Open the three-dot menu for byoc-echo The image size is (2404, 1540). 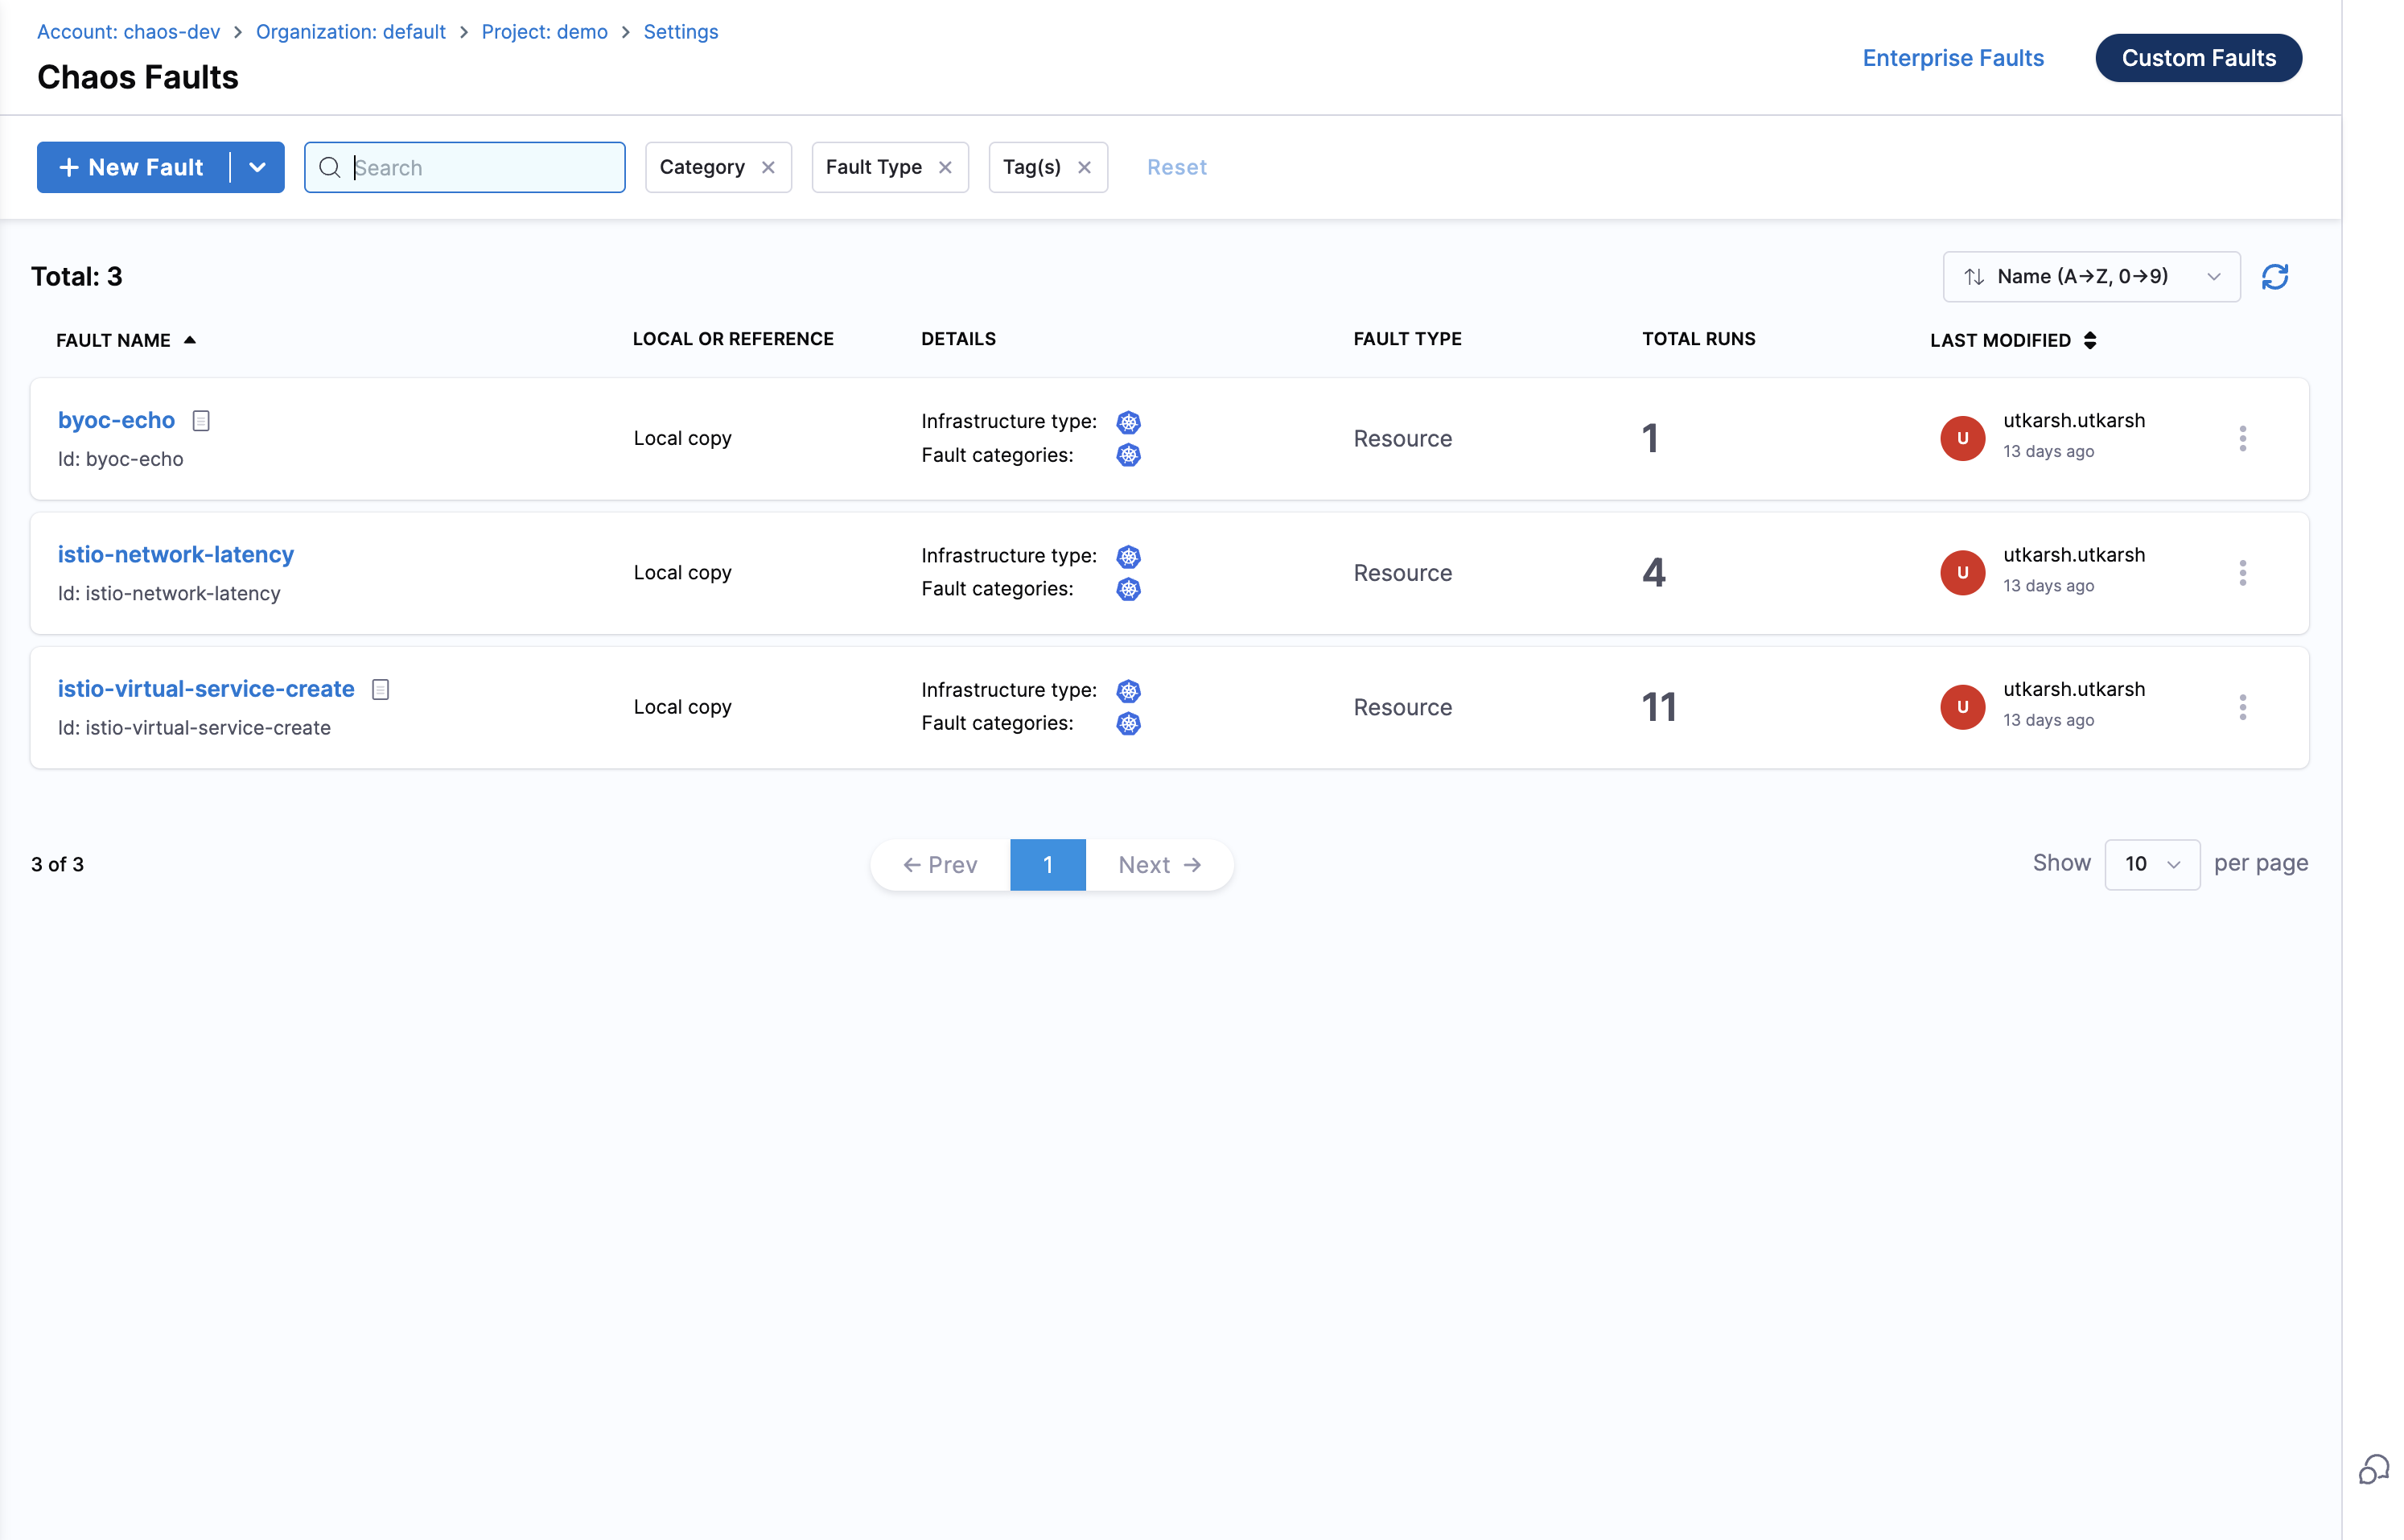[x=2242, y=439]
